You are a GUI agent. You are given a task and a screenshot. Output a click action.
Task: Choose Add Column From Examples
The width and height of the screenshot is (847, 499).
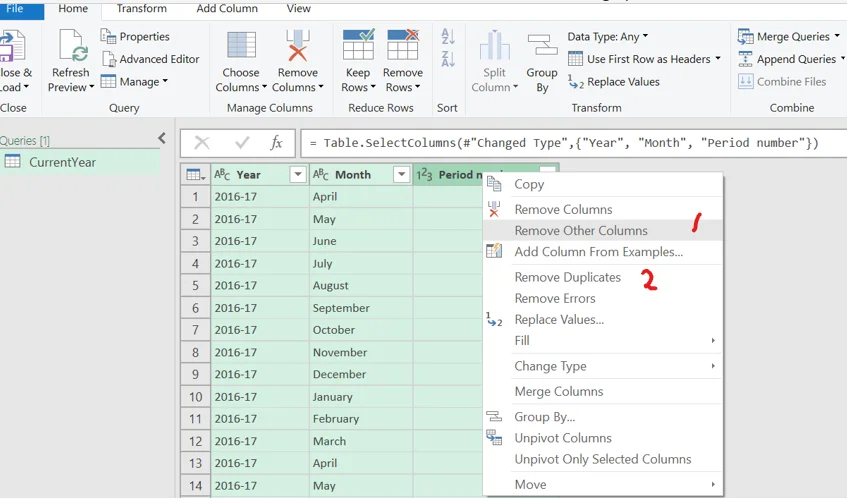(603, 252)
